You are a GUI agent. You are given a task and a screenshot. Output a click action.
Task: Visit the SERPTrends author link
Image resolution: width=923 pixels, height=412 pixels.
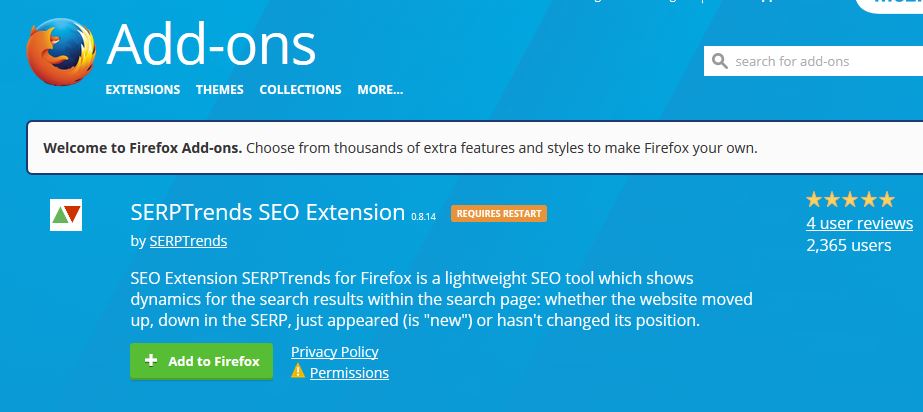188,241
